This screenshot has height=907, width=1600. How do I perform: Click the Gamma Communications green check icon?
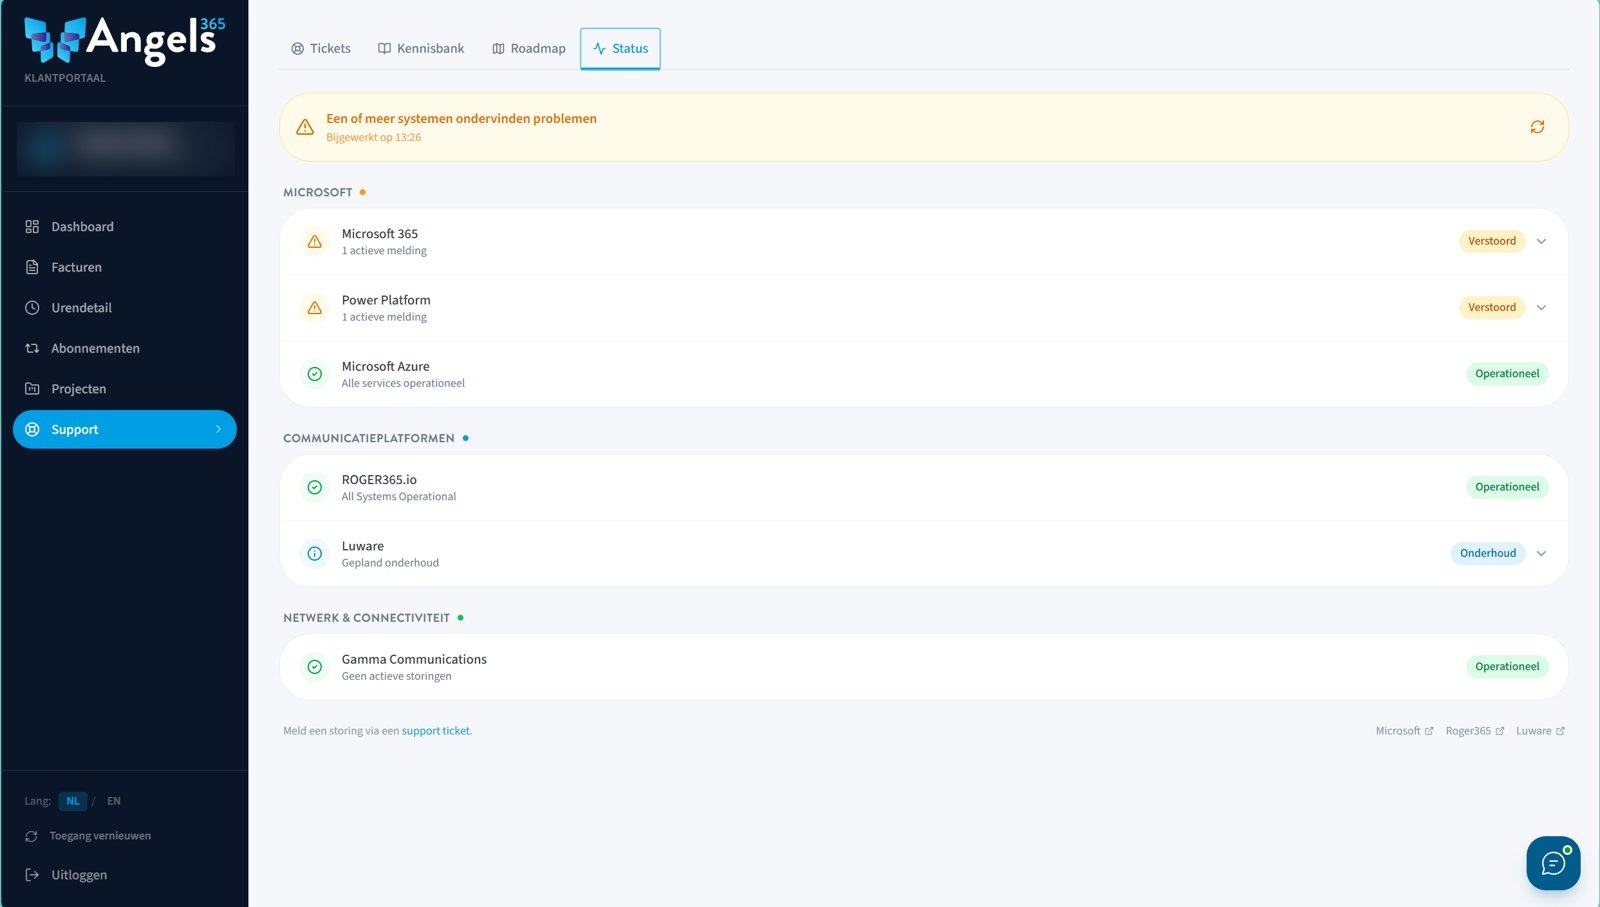click(315, 667)
